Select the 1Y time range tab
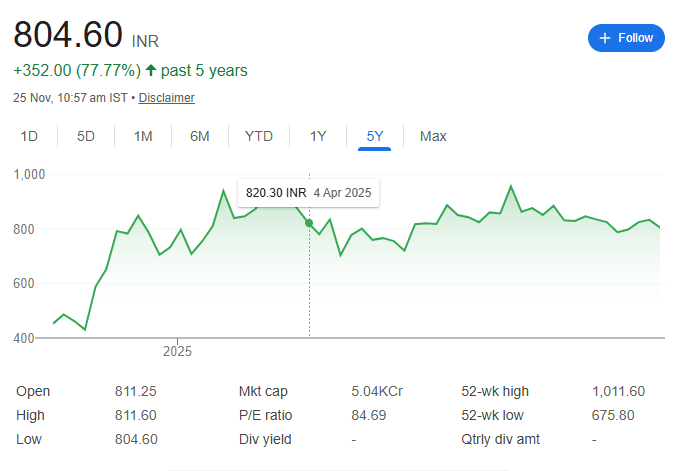The image size is (693, 471). pyautogui.click(x=318, y=136)
